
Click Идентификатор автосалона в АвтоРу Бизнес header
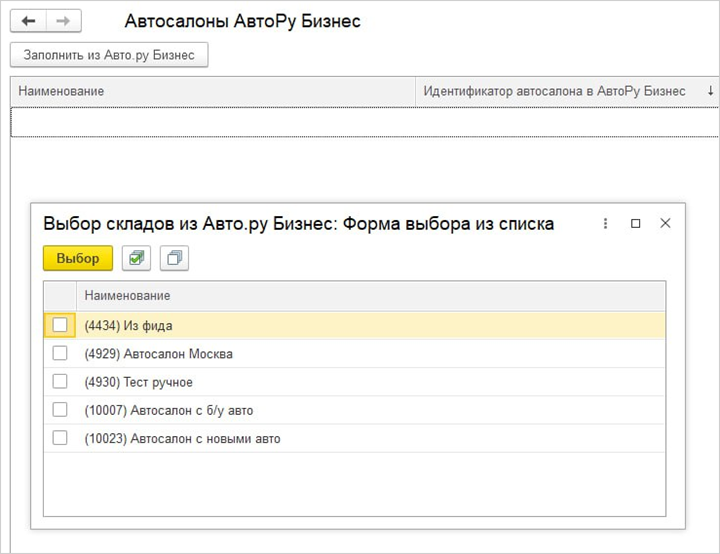pos(554,91)
